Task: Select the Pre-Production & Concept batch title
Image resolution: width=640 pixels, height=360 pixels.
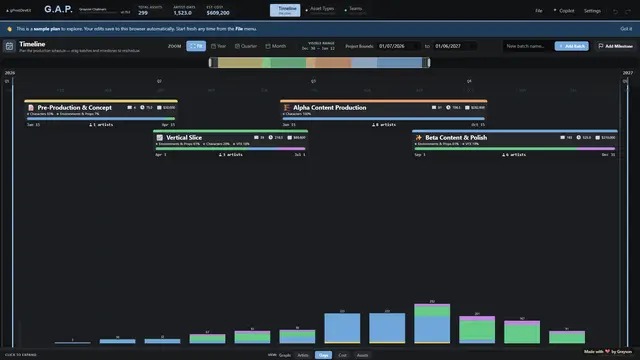Action: click(x=75, y=108)
